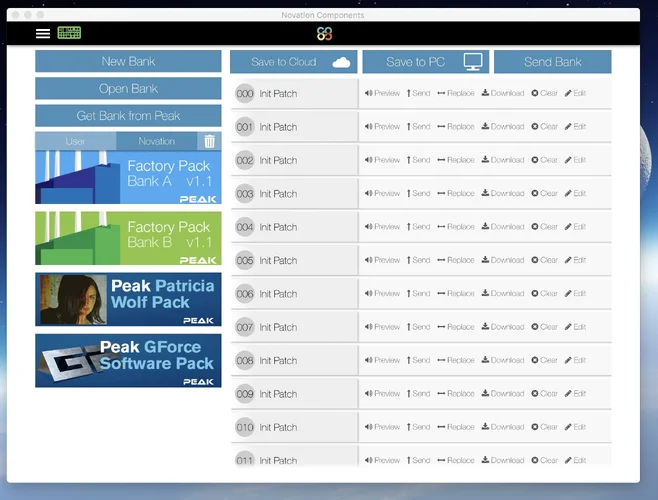Select Factory Pack Bank A v1.1
Image resolution: width=658 pixels, height=500 pixels.
[x=128, y=177]
